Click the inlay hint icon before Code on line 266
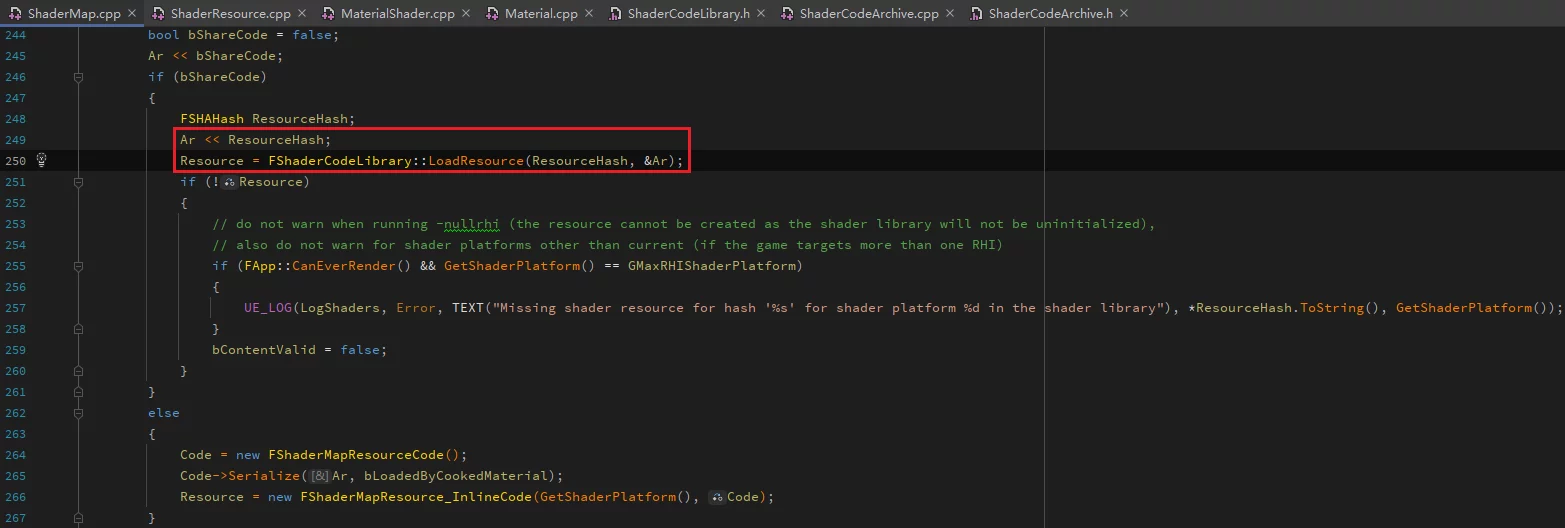 tap(717, 497)
